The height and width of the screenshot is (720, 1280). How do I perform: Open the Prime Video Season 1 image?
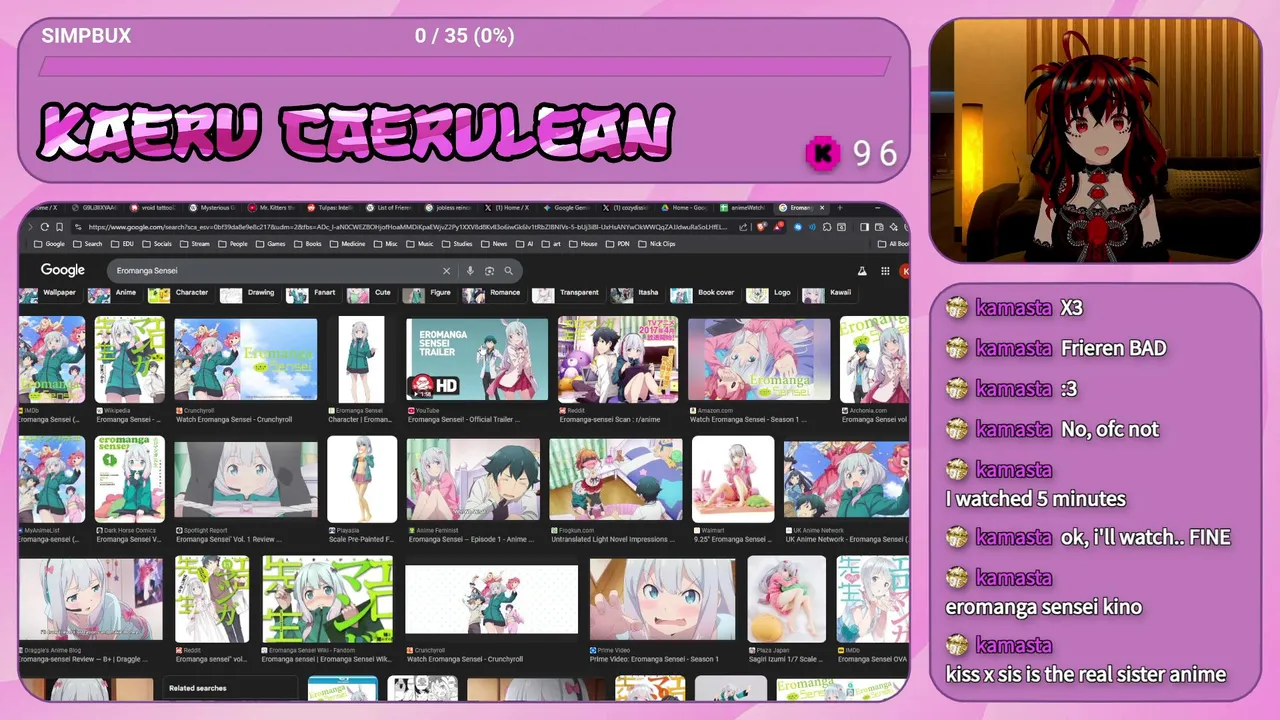[x=664, y=599]
